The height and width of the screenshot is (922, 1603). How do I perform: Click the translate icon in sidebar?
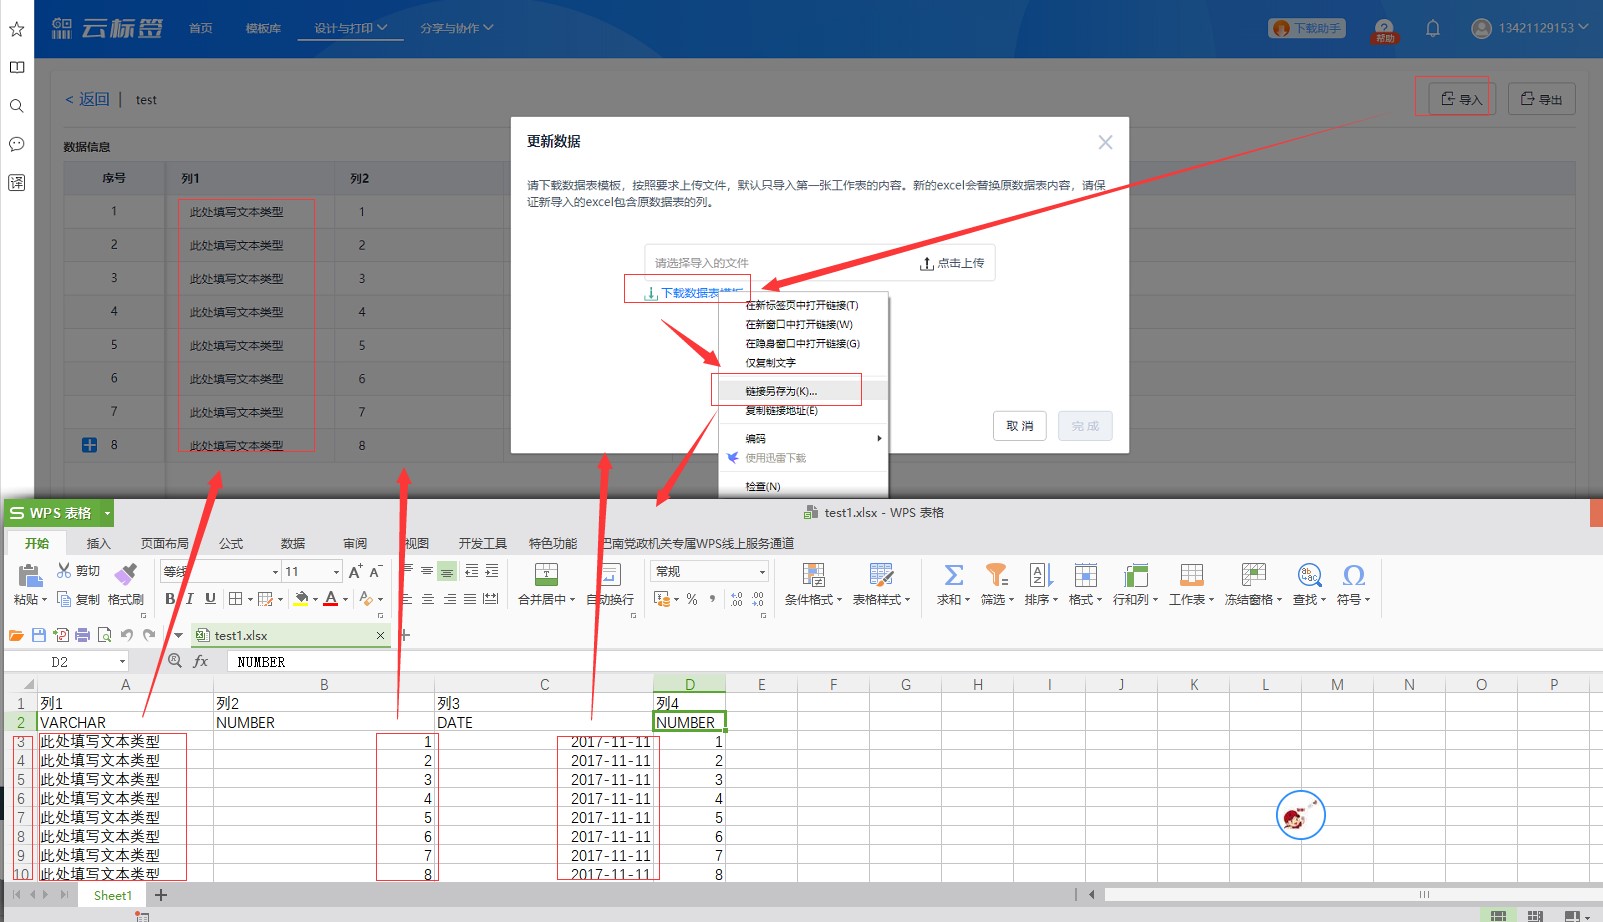coord(17,182)
